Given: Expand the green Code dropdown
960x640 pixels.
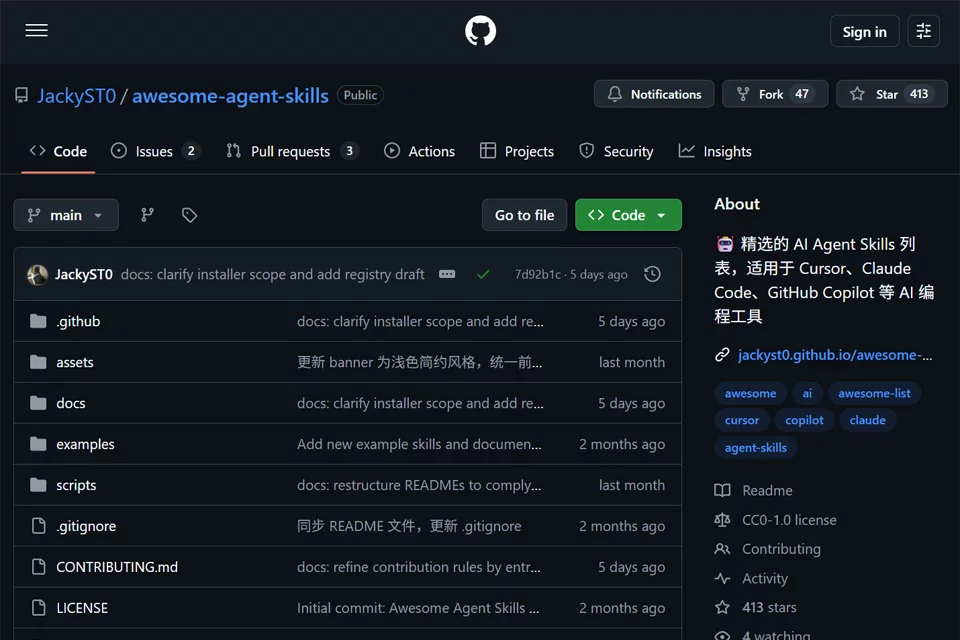Looking at the screenshot, I should [x=628, y=215].
